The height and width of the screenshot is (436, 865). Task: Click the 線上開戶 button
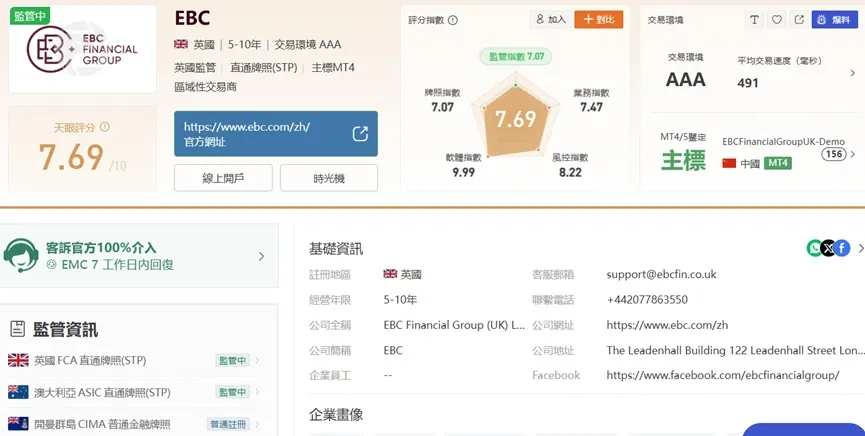click(x=223, y=178)
